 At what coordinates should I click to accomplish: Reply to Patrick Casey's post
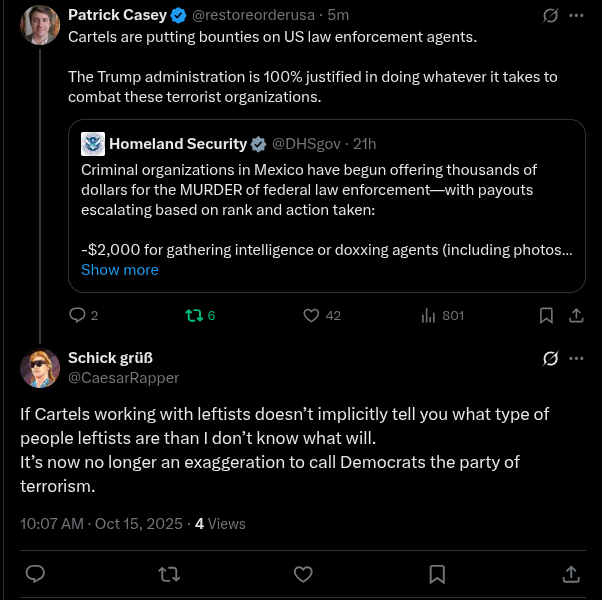coord(78,315)
